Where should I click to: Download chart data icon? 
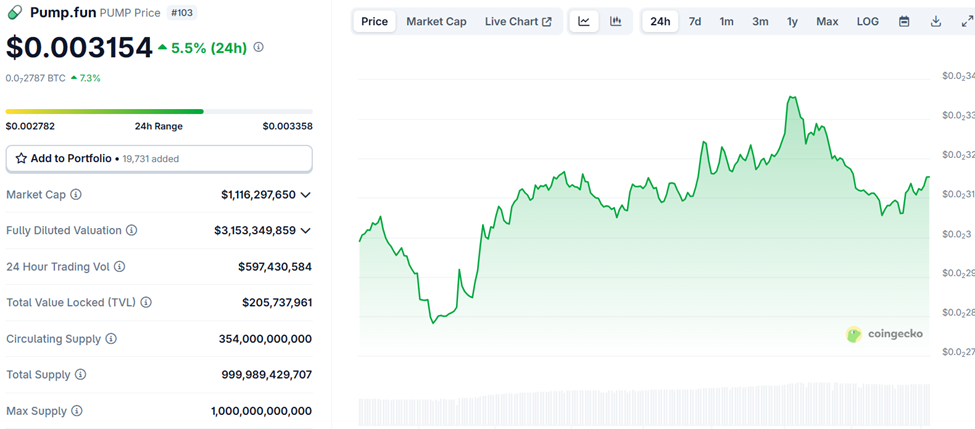pyautogui.click(x=935, y=21)
